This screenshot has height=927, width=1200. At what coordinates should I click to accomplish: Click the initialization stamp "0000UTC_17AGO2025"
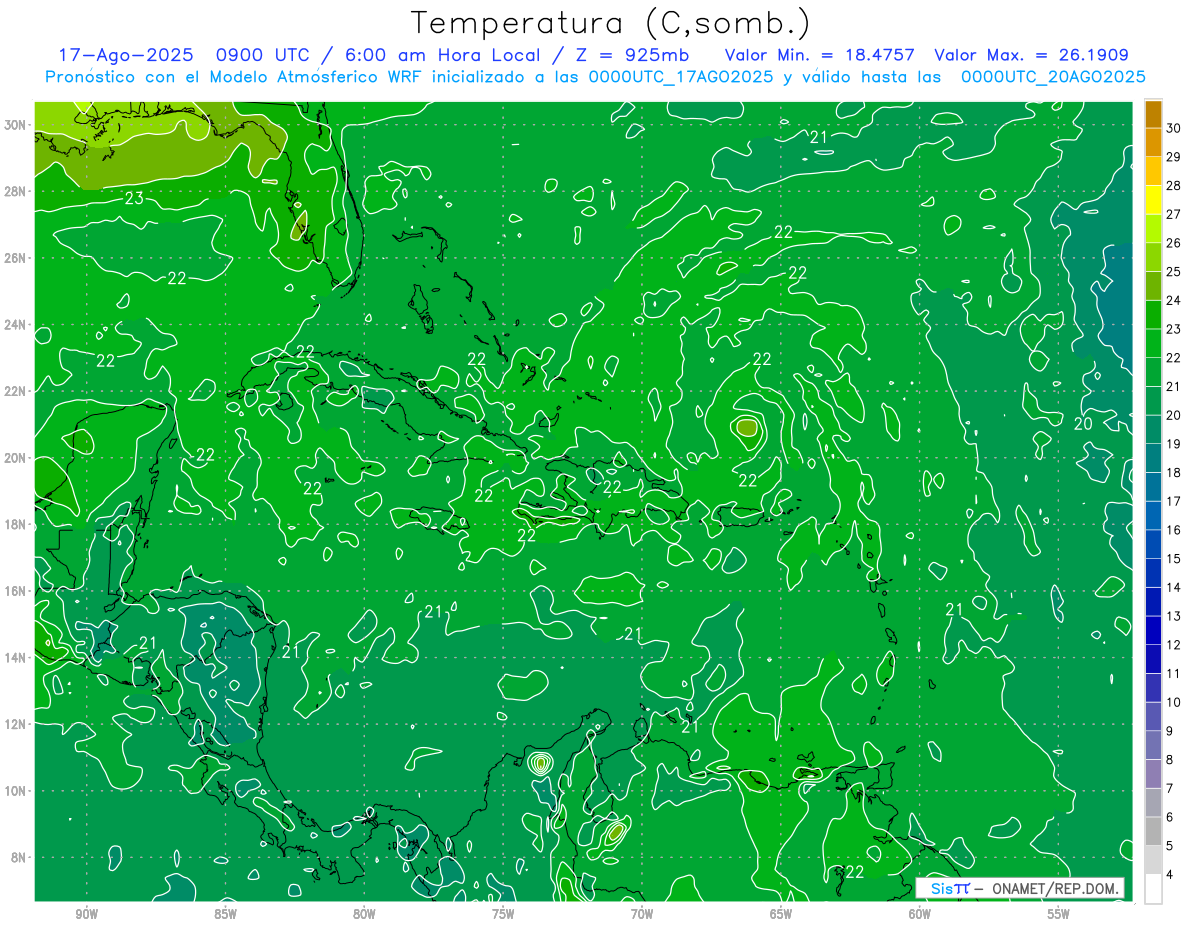click(x=680, y=77)
